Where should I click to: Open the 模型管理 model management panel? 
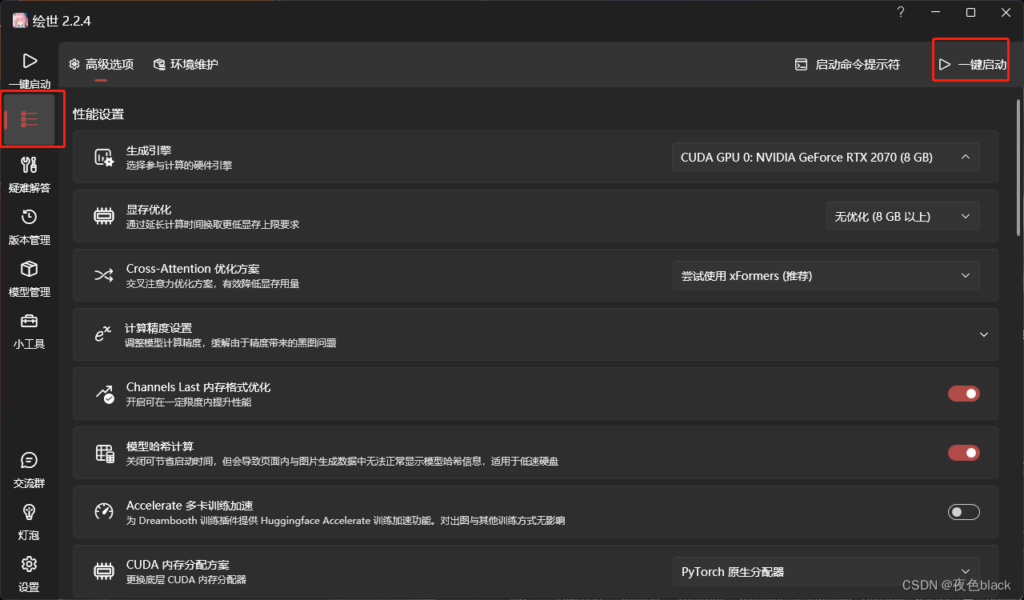click(x=29, y=276)
